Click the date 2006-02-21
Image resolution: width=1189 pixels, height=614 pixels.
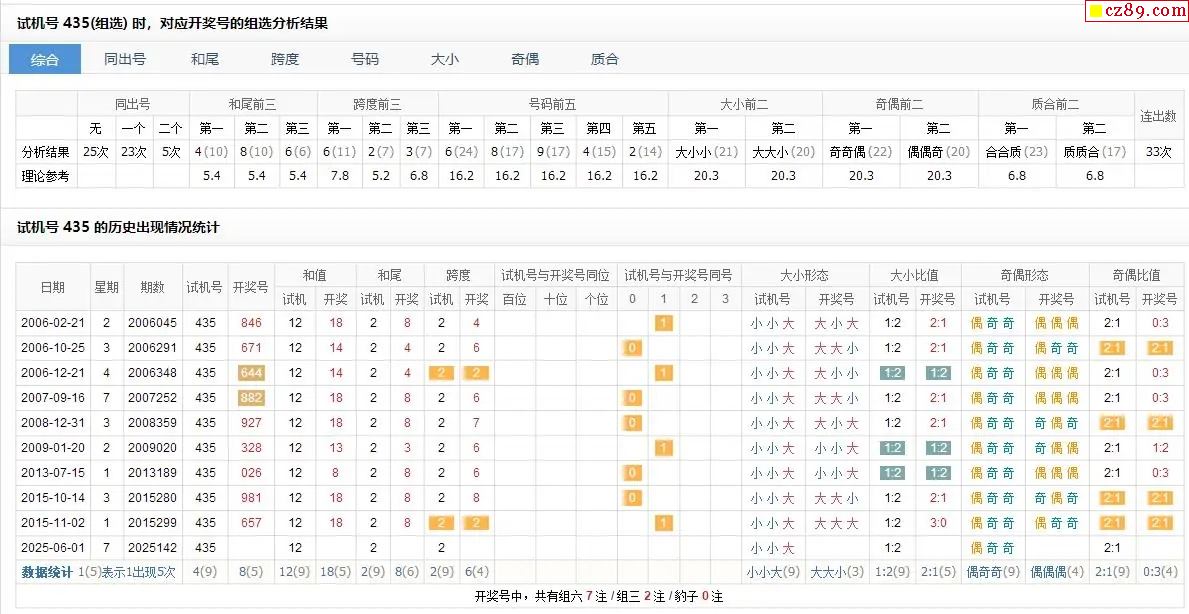pos(53,323)
